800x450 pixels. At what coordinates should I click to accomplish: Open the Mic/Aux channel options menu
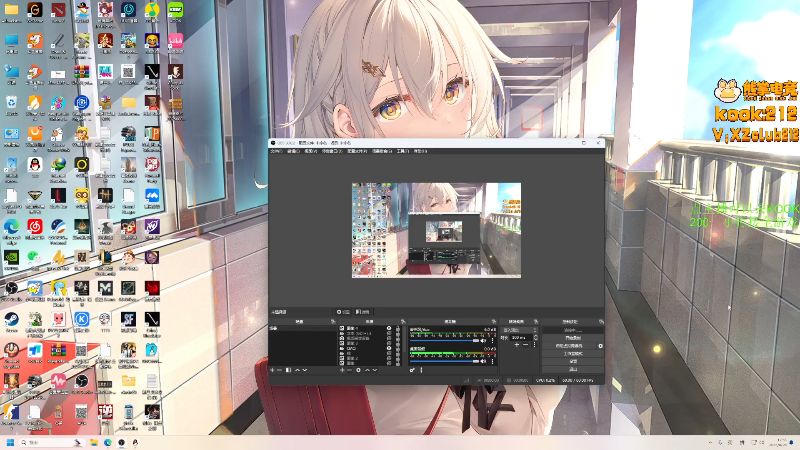click(x=492, y=340)
